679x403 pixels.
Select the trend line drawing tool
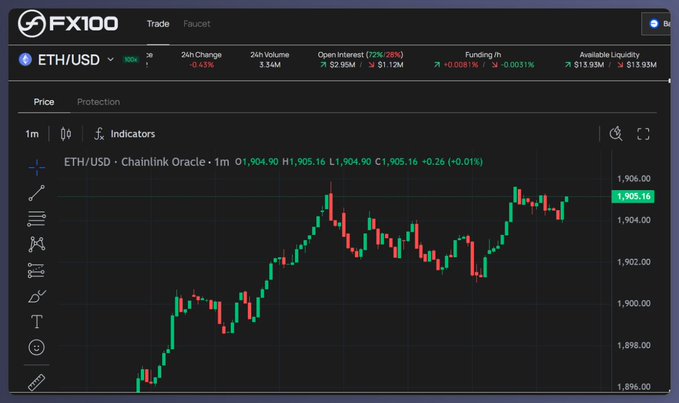coord(37,193)
